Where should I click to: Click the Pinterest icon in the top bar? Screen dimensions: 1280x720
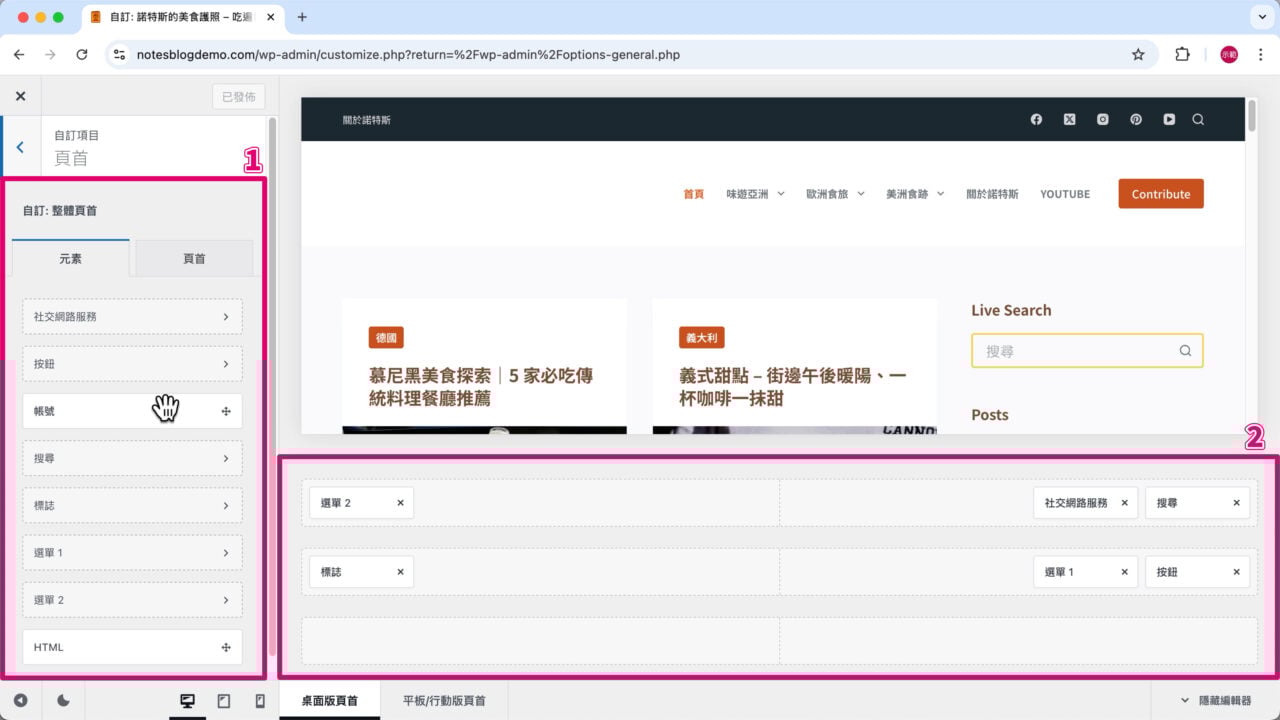(1136, 119)
